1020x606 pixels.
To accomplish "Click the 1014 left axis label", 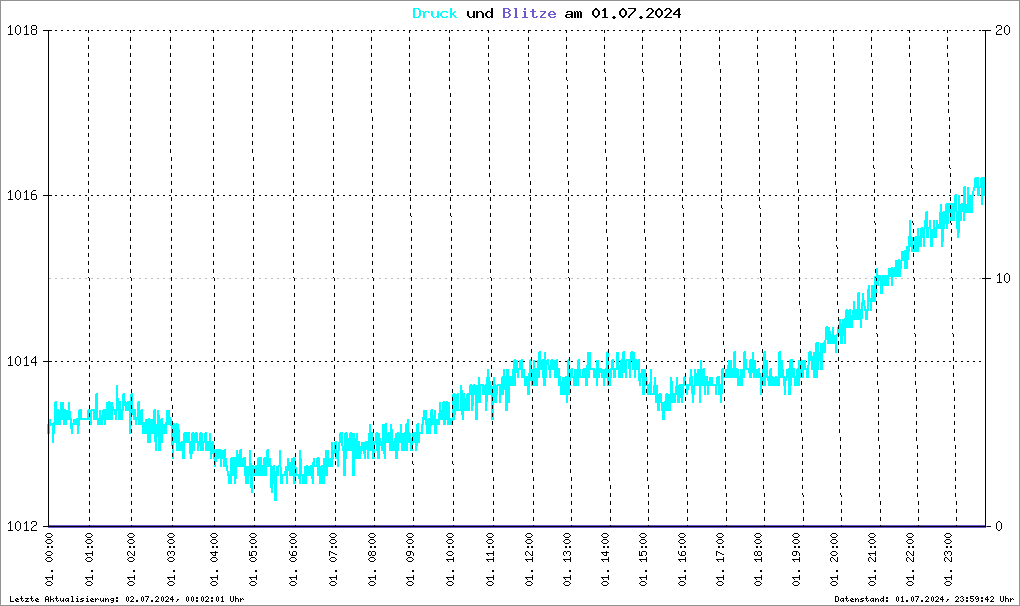I will pyautogui.click(x=22, y=362).
